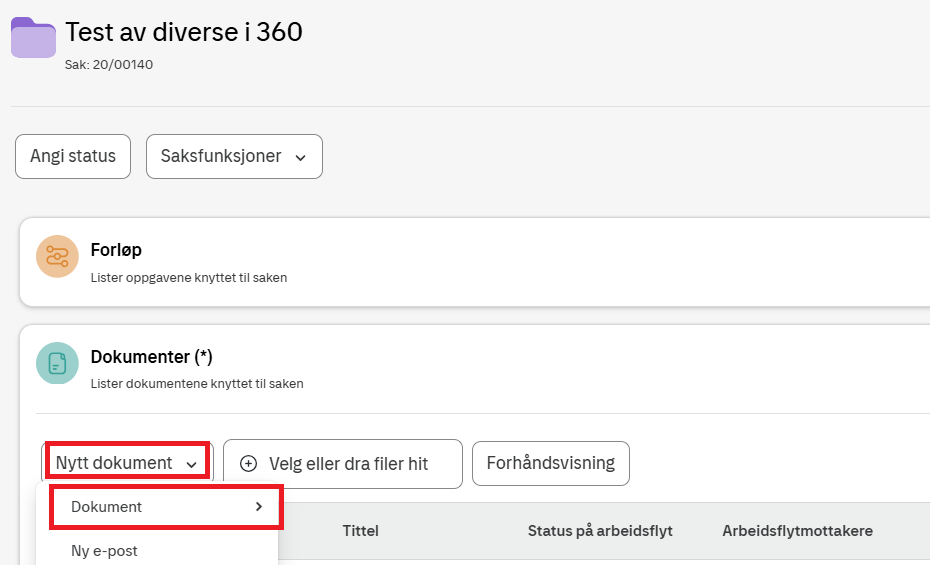Click the teal Dokumenter section icon
Viewport: 930px width, 565px height.
pos(57,363)
